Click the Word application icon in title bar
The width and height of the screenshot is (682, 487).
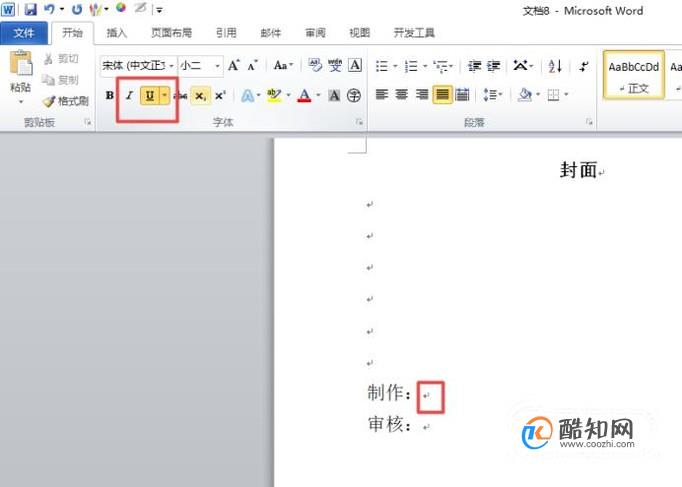(x=8, y=9)
